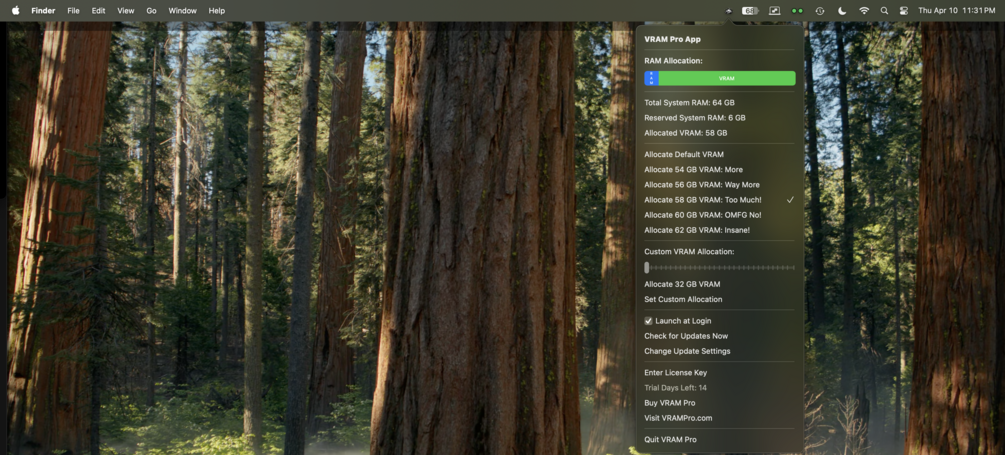Screen dimensions: 1005x455
Task: Click the Allocated VRAM: 58 GB text
Action: point(686,133)
